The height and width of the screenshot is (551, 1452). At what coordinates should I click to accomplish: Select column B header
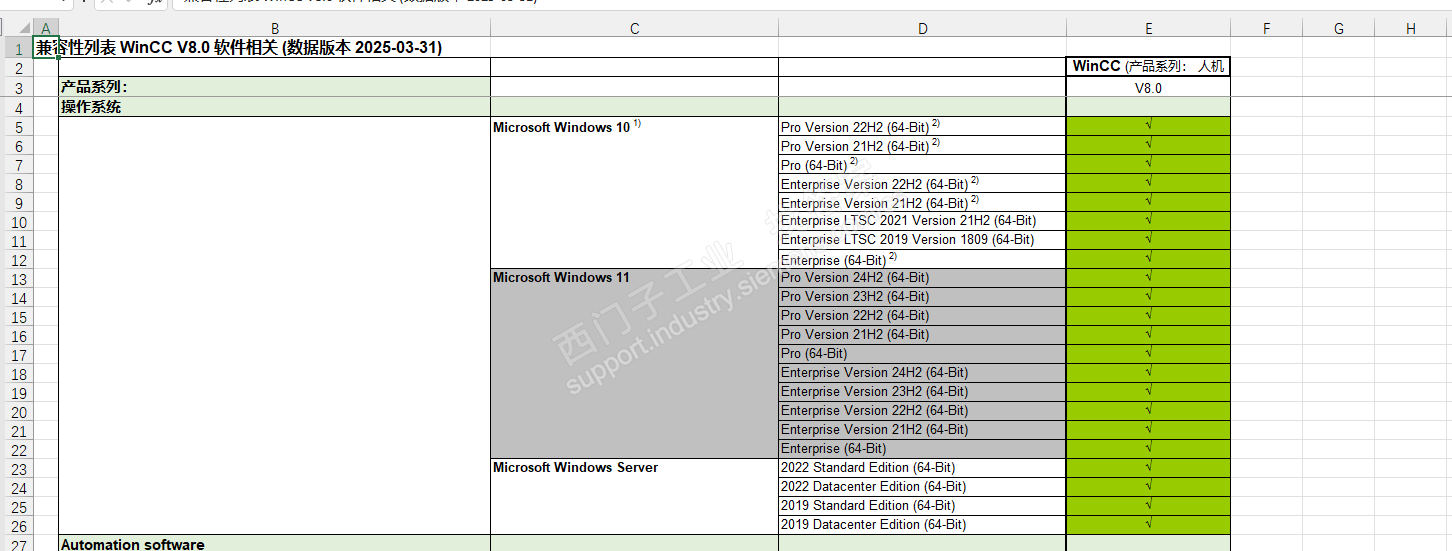point(274,28)
